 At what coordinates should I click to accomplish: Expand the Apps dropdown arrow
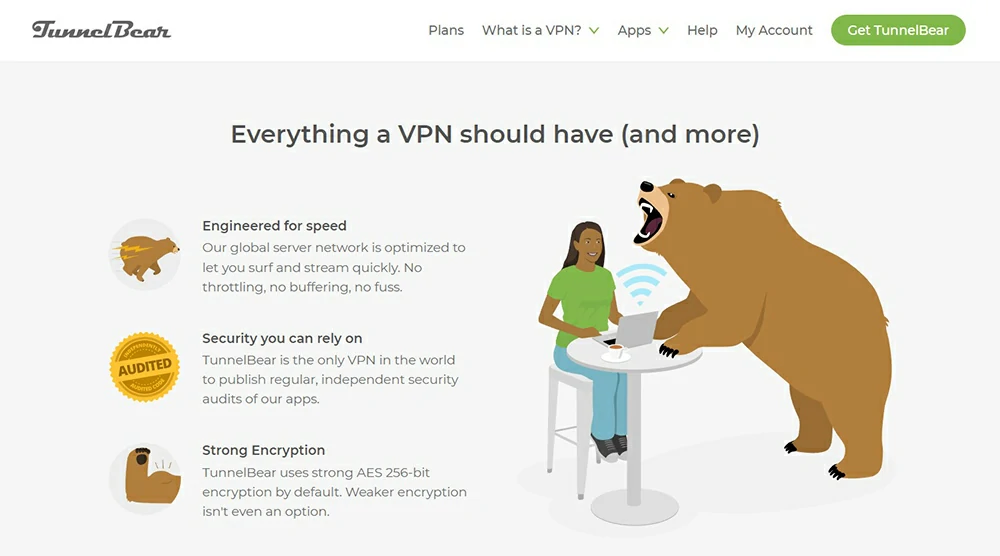663,31
